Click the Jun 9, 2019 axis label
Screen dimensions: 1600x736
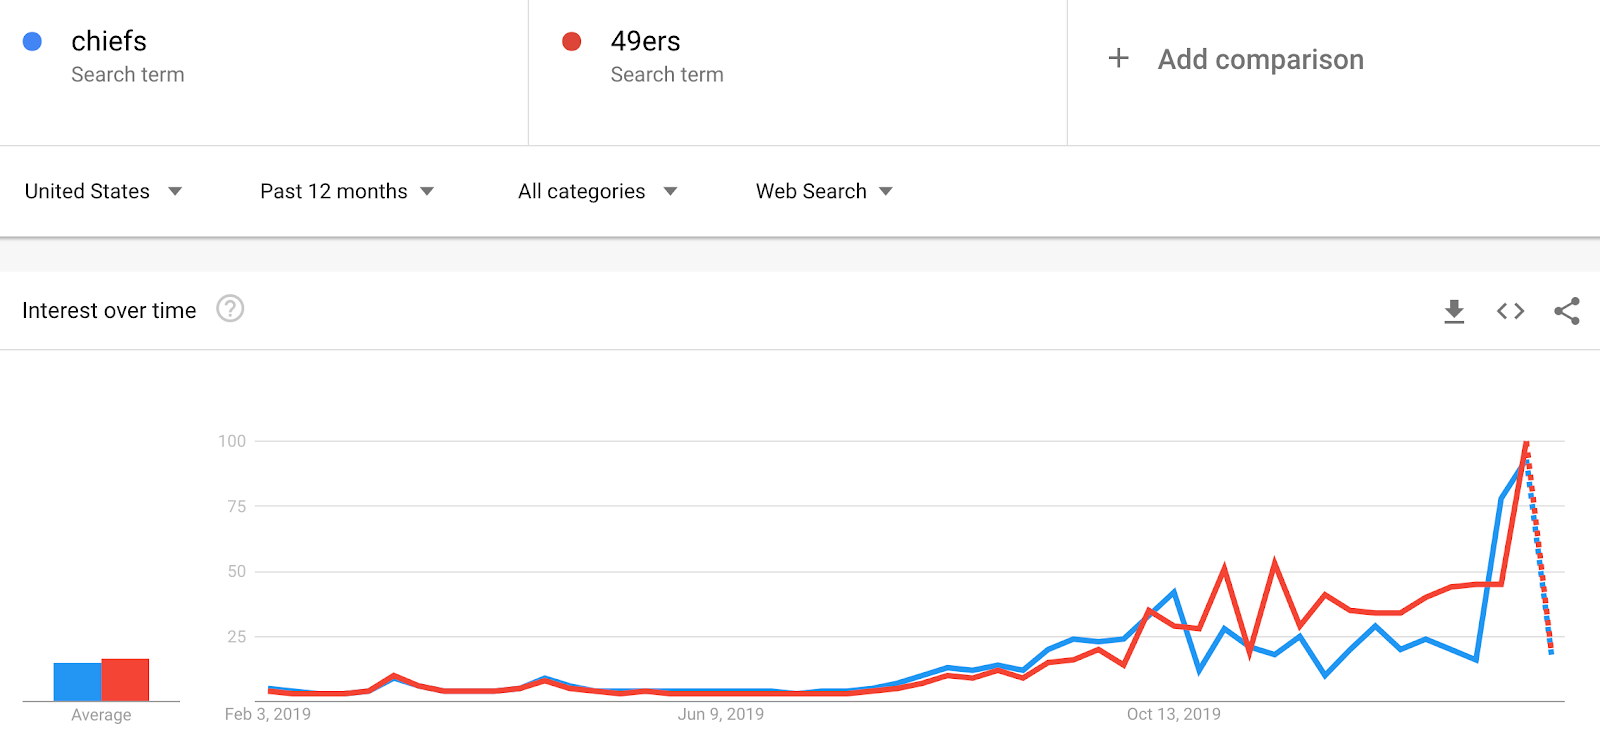pos(721,714)
